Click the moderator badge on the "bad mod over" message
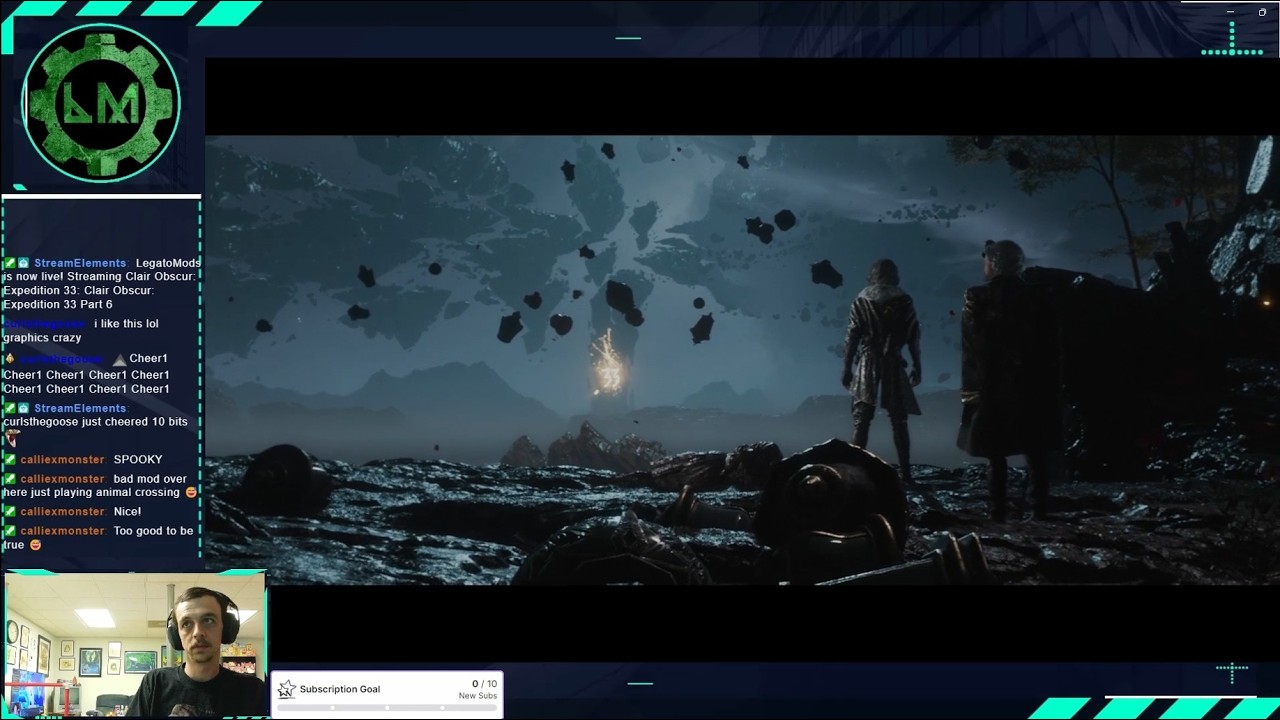The height and width of the screenshot is (720, 1280). click(10, 479)
